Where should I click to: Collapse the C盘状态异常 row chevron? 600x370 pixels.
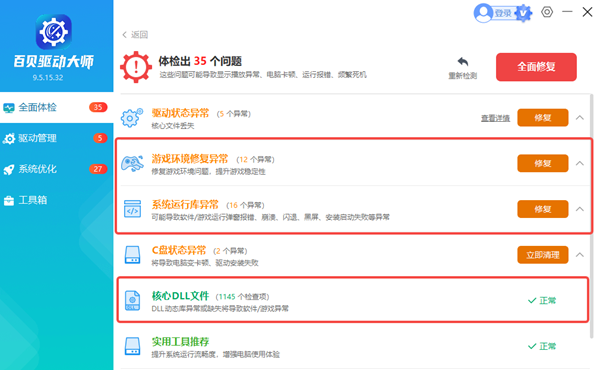pos(580,254)
